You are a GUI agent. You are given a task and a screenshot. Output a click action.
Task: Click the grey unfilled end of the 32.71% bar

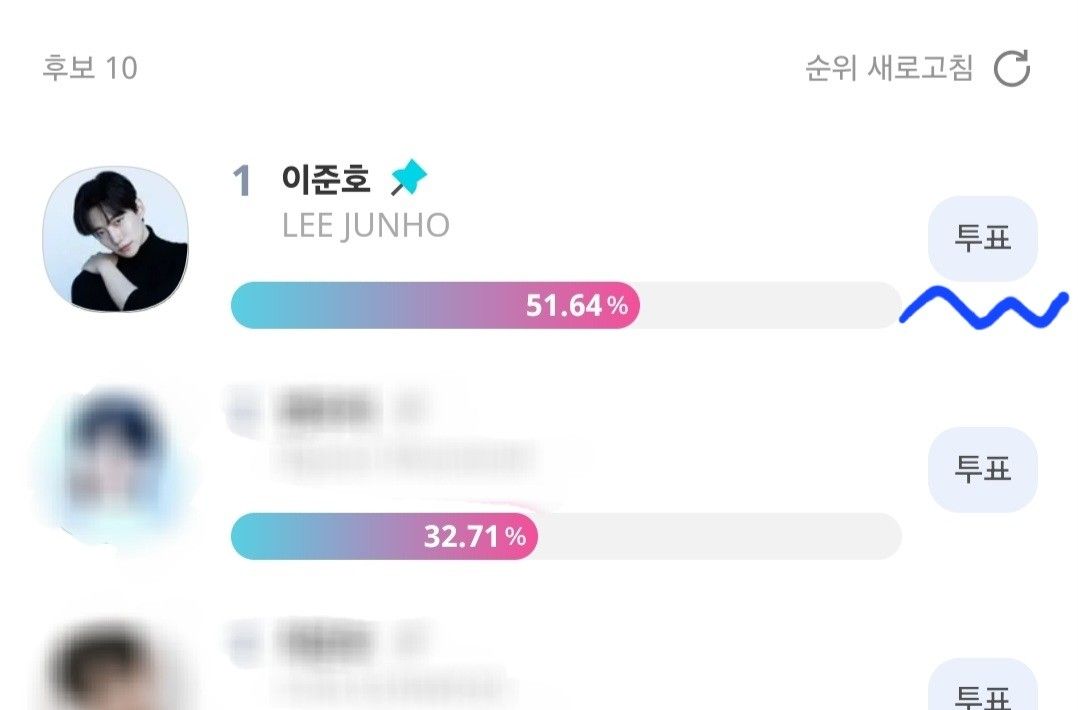(x=720, y=537)
